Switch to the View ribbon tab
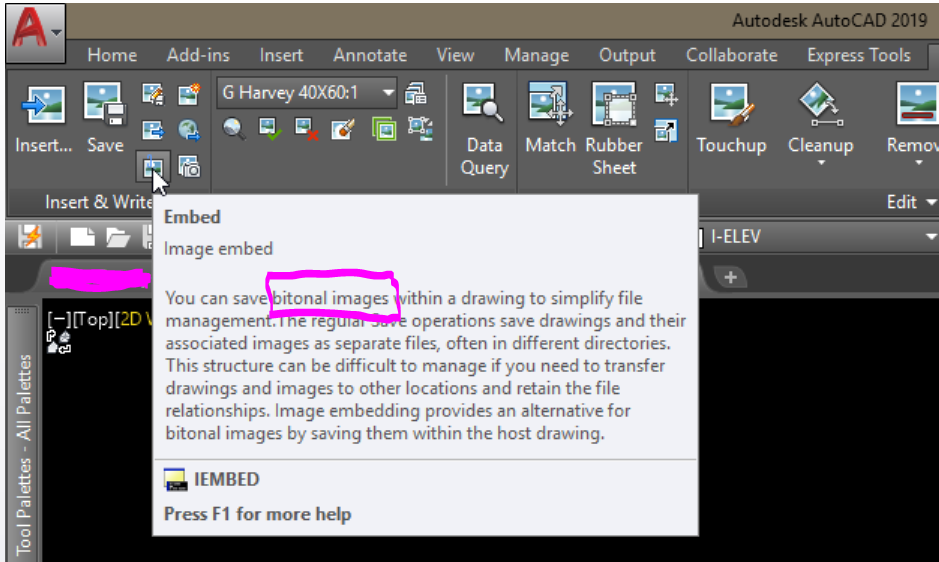Viewport: 939px width, 562px height. [455, 55]
